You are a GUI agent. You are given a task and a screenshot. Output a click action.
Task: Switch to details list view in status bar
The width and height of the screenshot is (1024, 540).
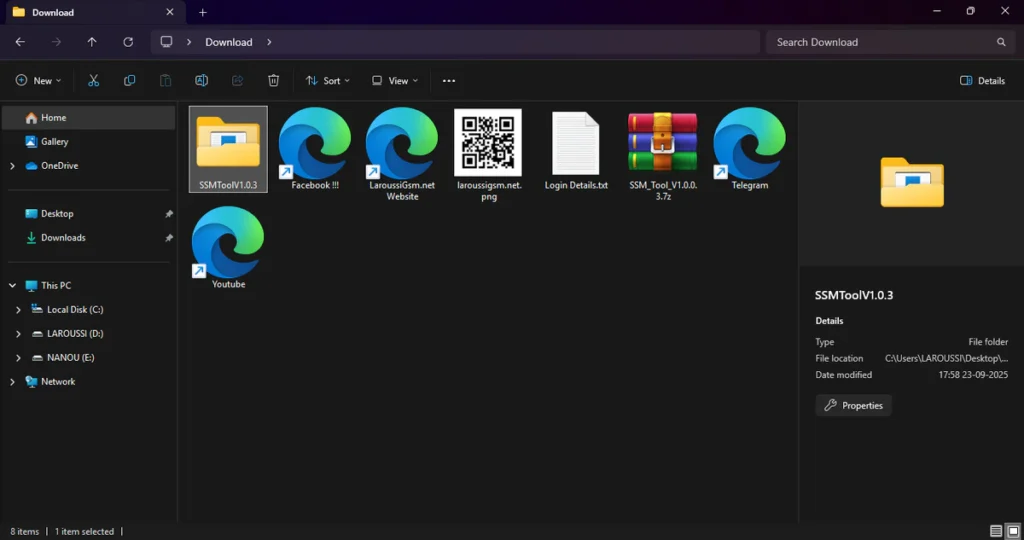[996, 531]
